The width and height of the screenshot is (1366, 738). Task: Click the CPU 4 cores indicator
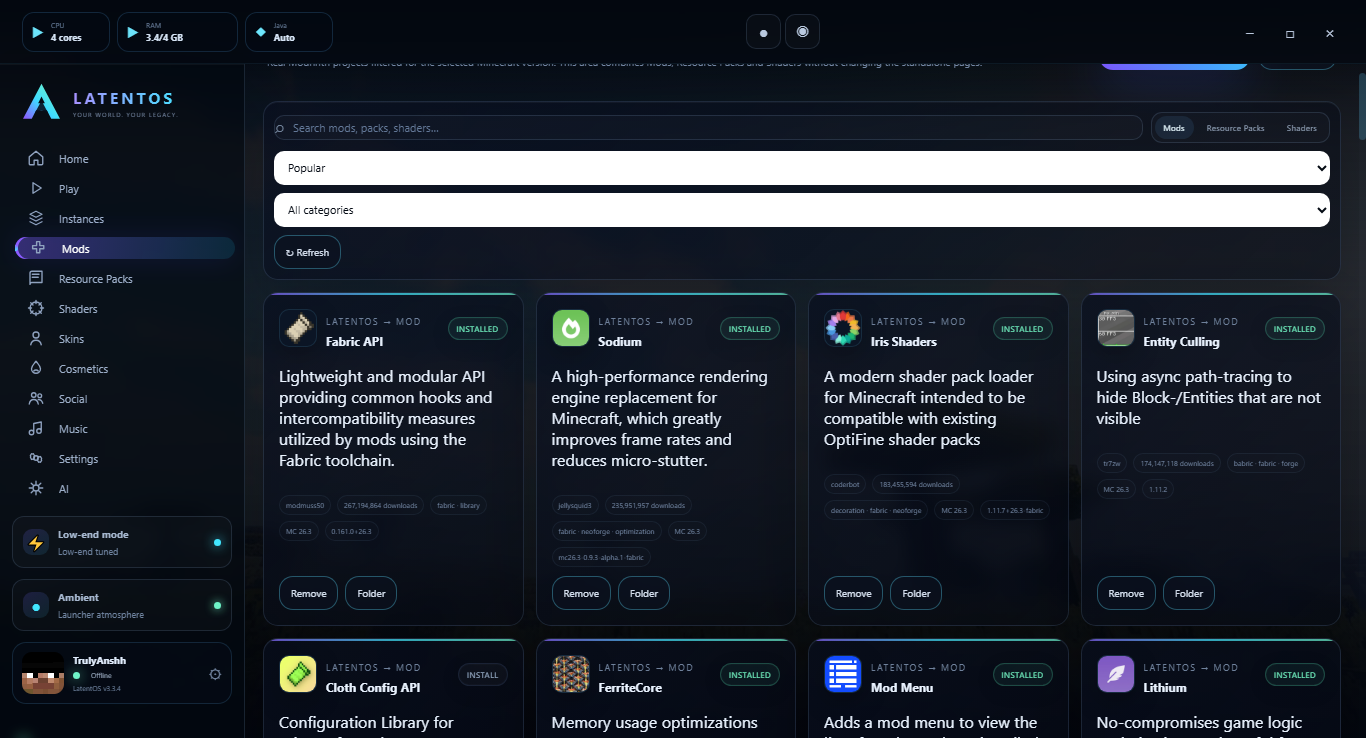[66, 32]
